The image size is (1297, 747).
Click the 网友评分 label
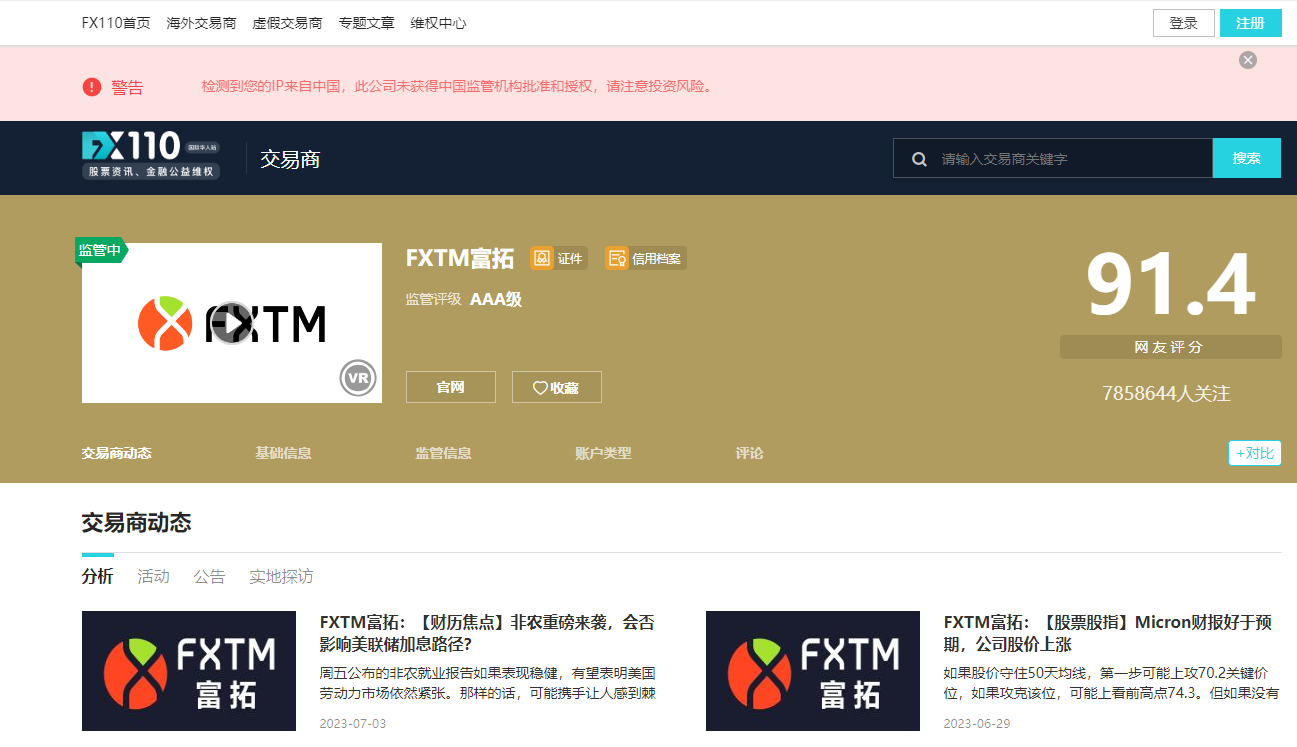click(x=1171, y=347)
